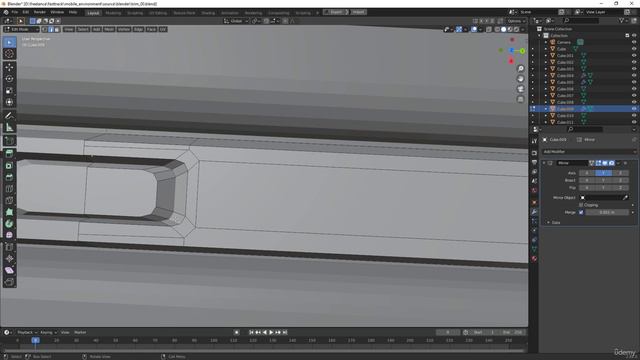
Task: Hide Cube.001 with its eye icon
Action: 634,56
